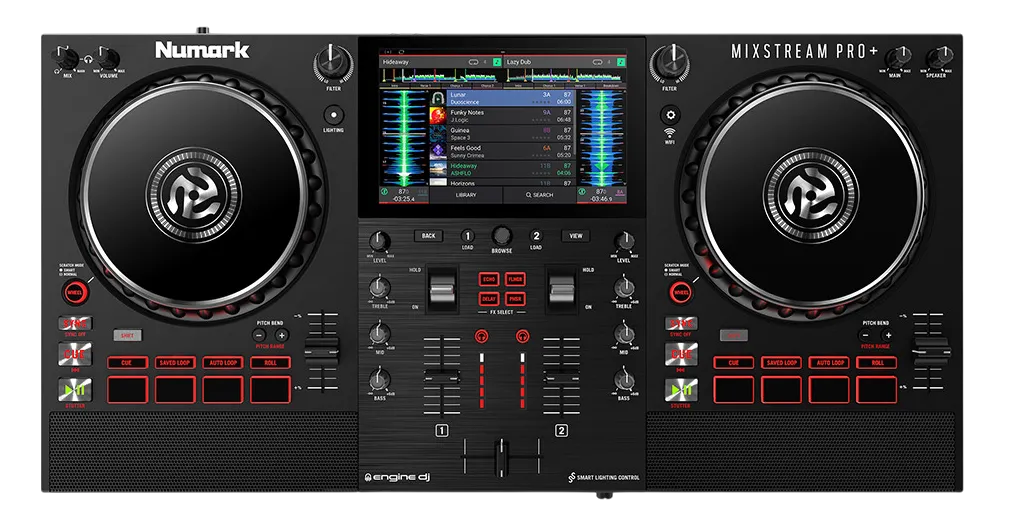The height and width of the screenshot is (526, 1010).
Task: Select the Feels Good track row
Action: [502, 151]
